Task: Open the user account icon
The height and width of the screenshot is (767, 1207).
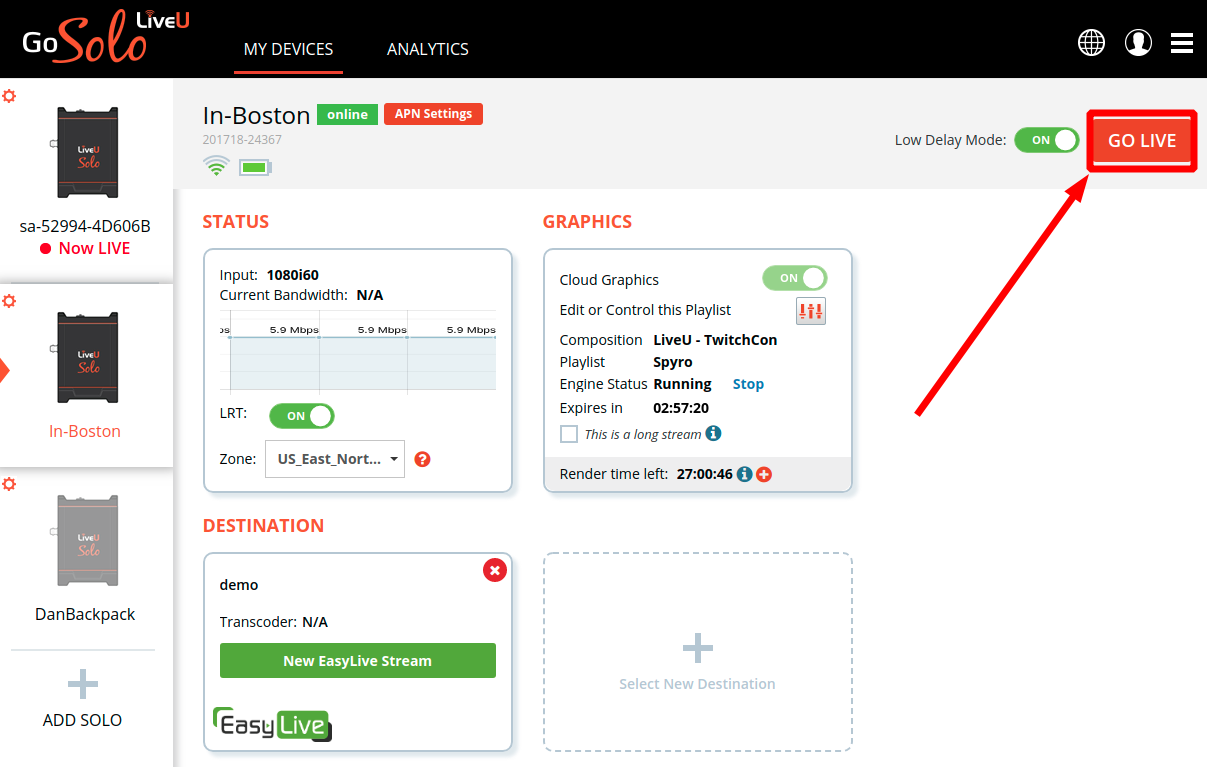Action: coord(1138,42)
